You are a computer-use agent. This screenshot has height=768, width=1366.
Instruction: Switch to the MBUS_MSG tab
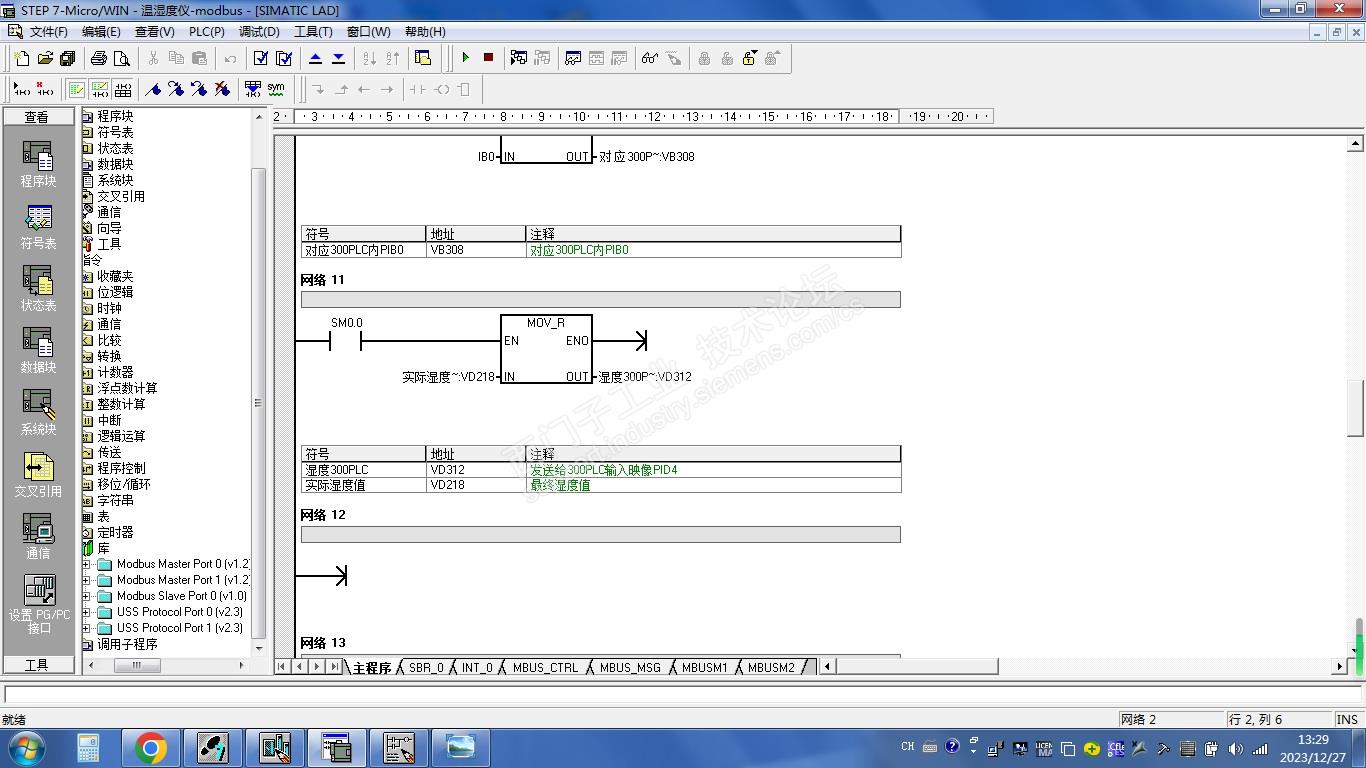coord(630,667)
